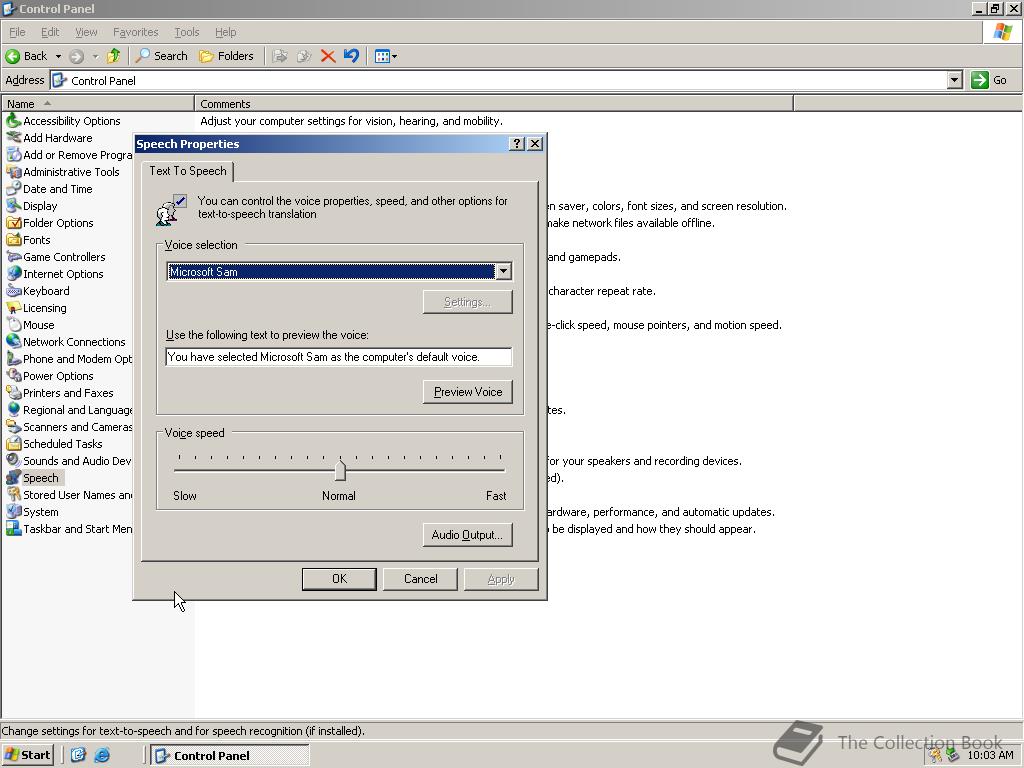Select the Accessibility Options icon
Image resolution: width=1024 pixels, height=768 pixels.
click(14, 120)
